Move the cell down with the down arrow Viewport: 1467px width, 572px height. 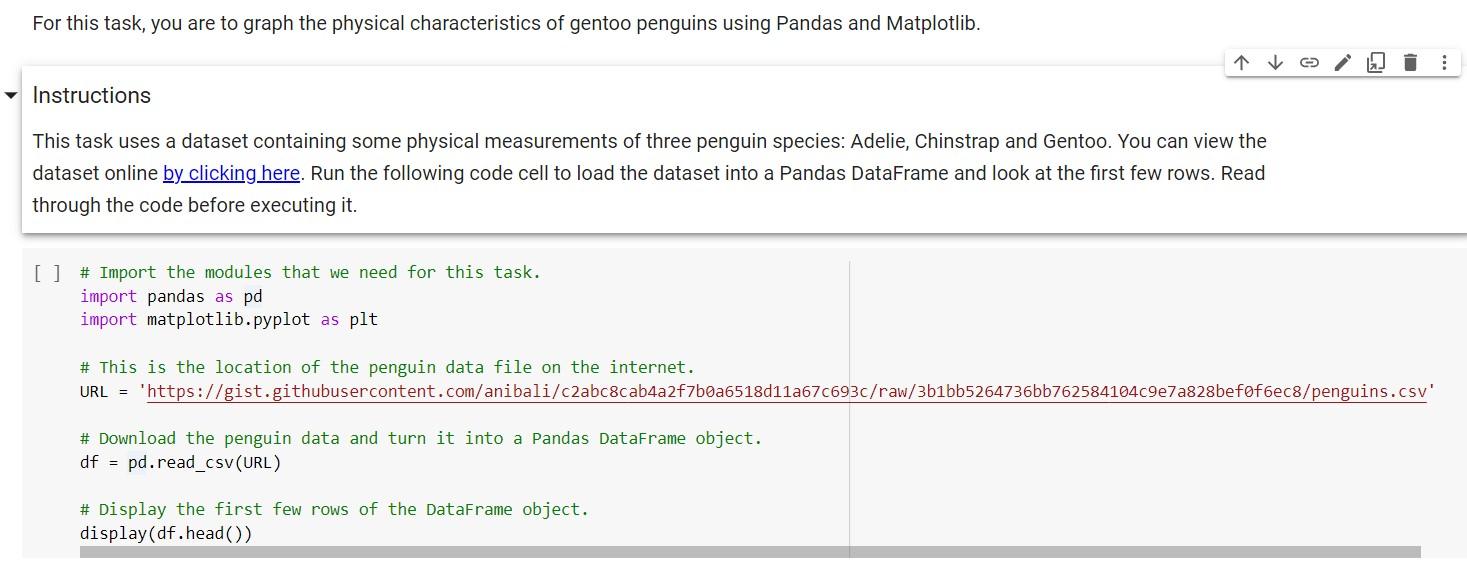tap(1275, 63)
